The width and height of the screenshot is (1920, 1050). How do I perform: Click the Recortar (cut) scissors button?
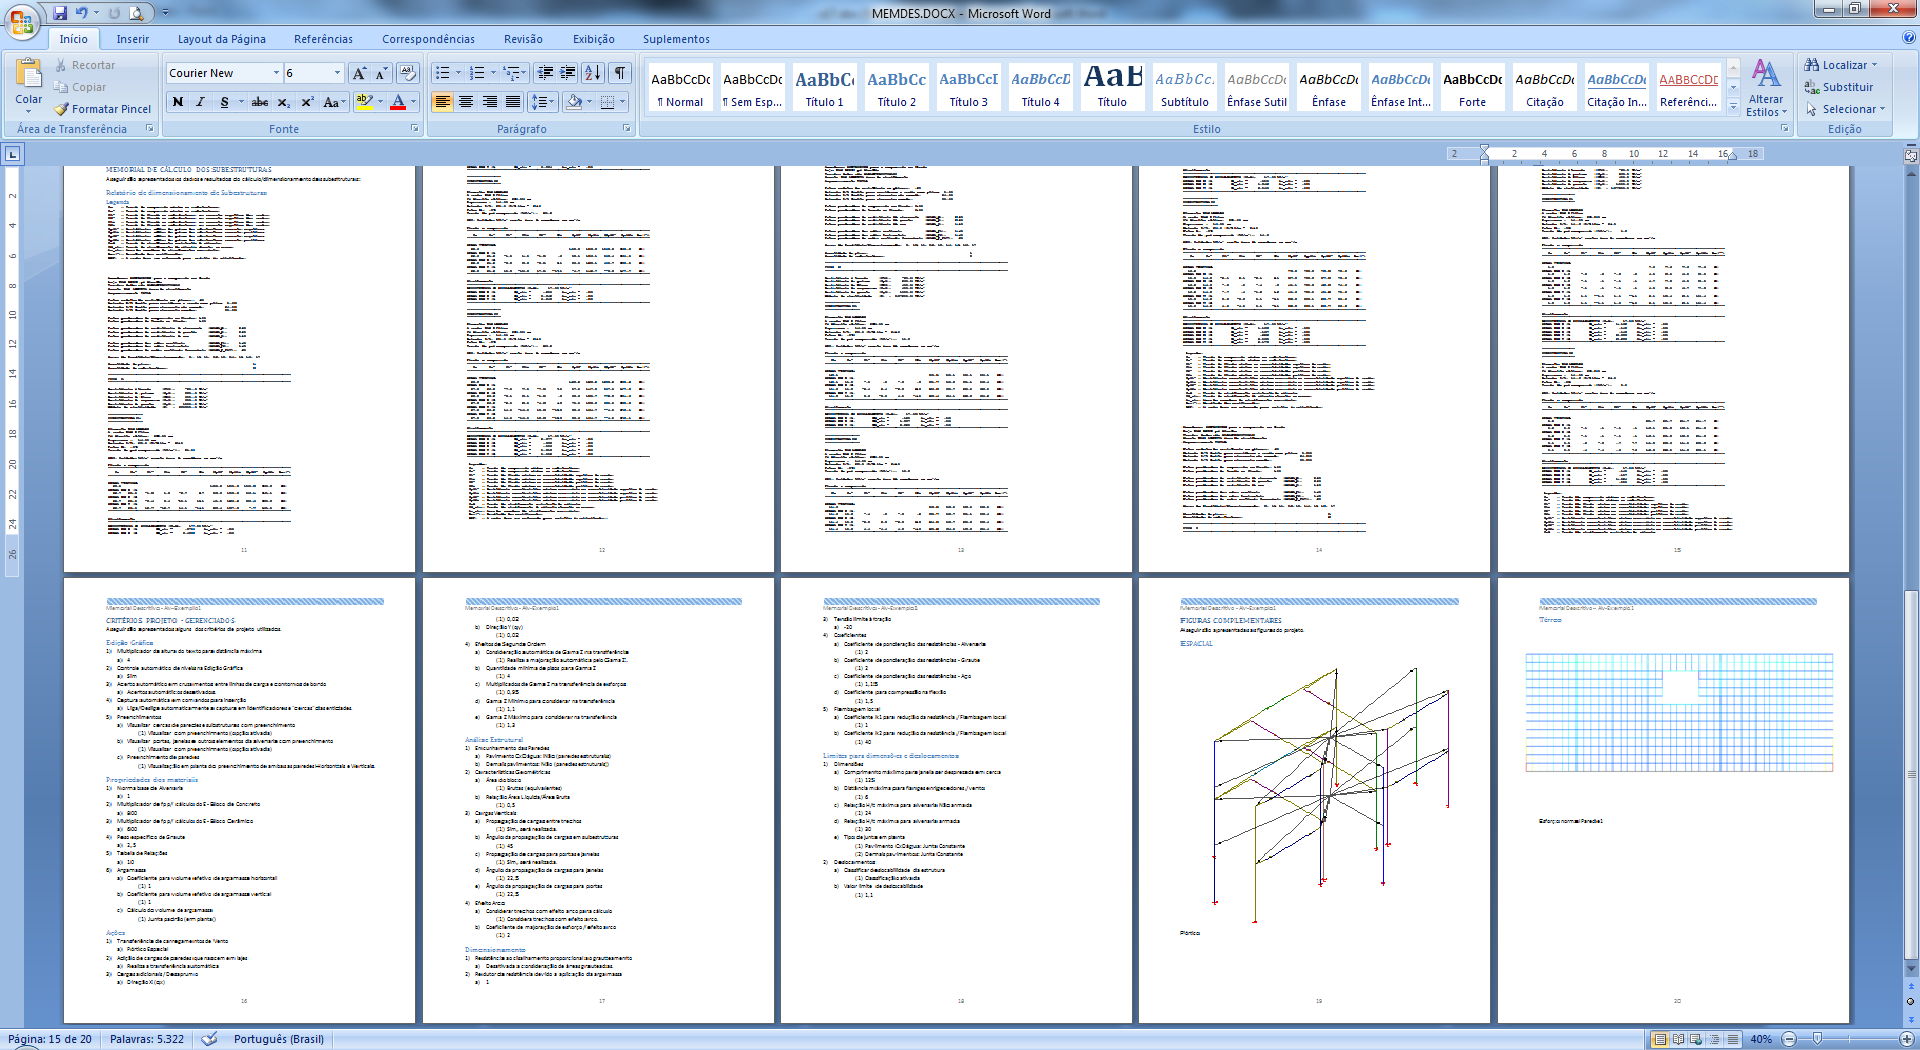pos(85,65)
